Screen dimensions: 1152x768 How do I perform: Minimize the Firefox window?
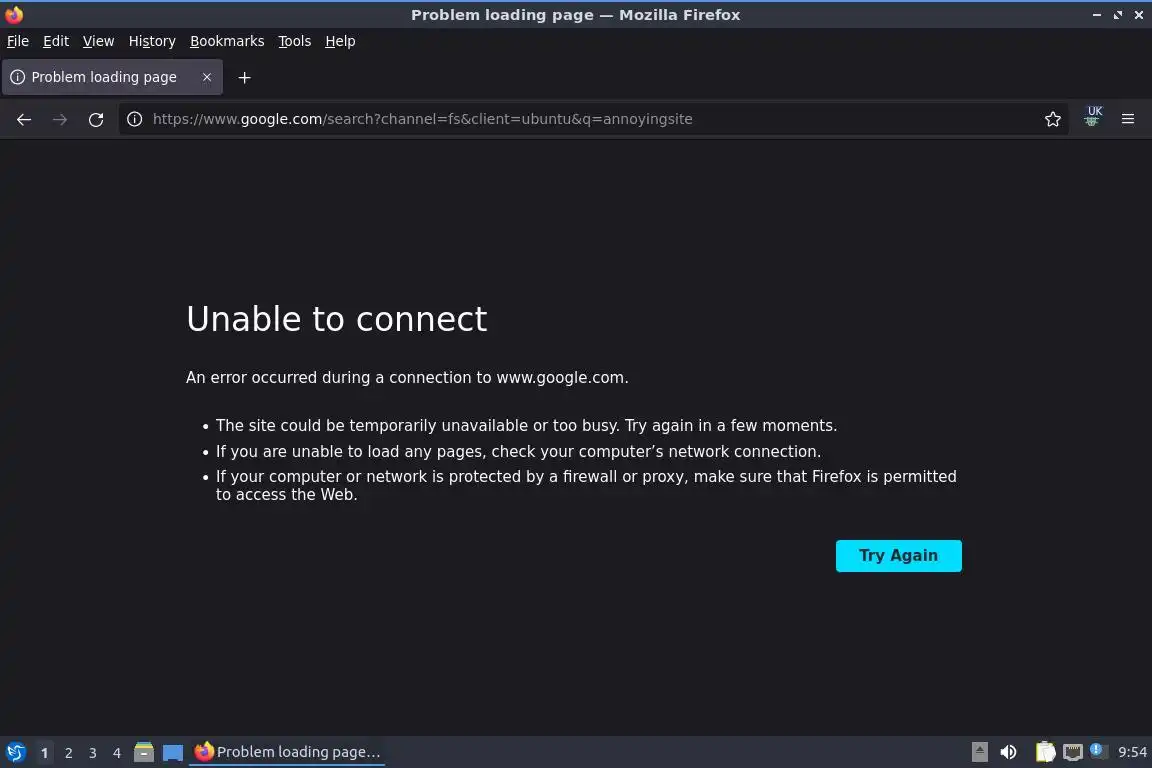[1097, 15]
